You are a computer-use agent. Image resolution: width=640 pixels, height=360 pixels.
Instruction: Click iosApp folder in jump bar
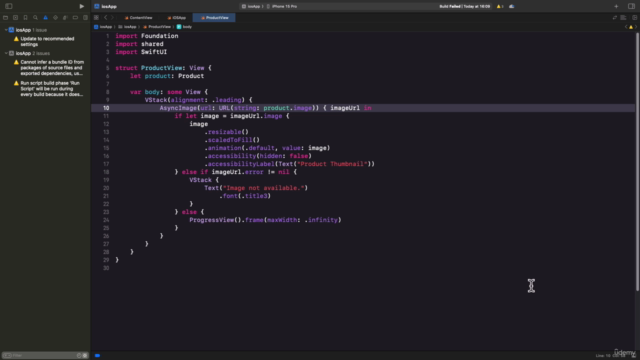coord(127,27)
